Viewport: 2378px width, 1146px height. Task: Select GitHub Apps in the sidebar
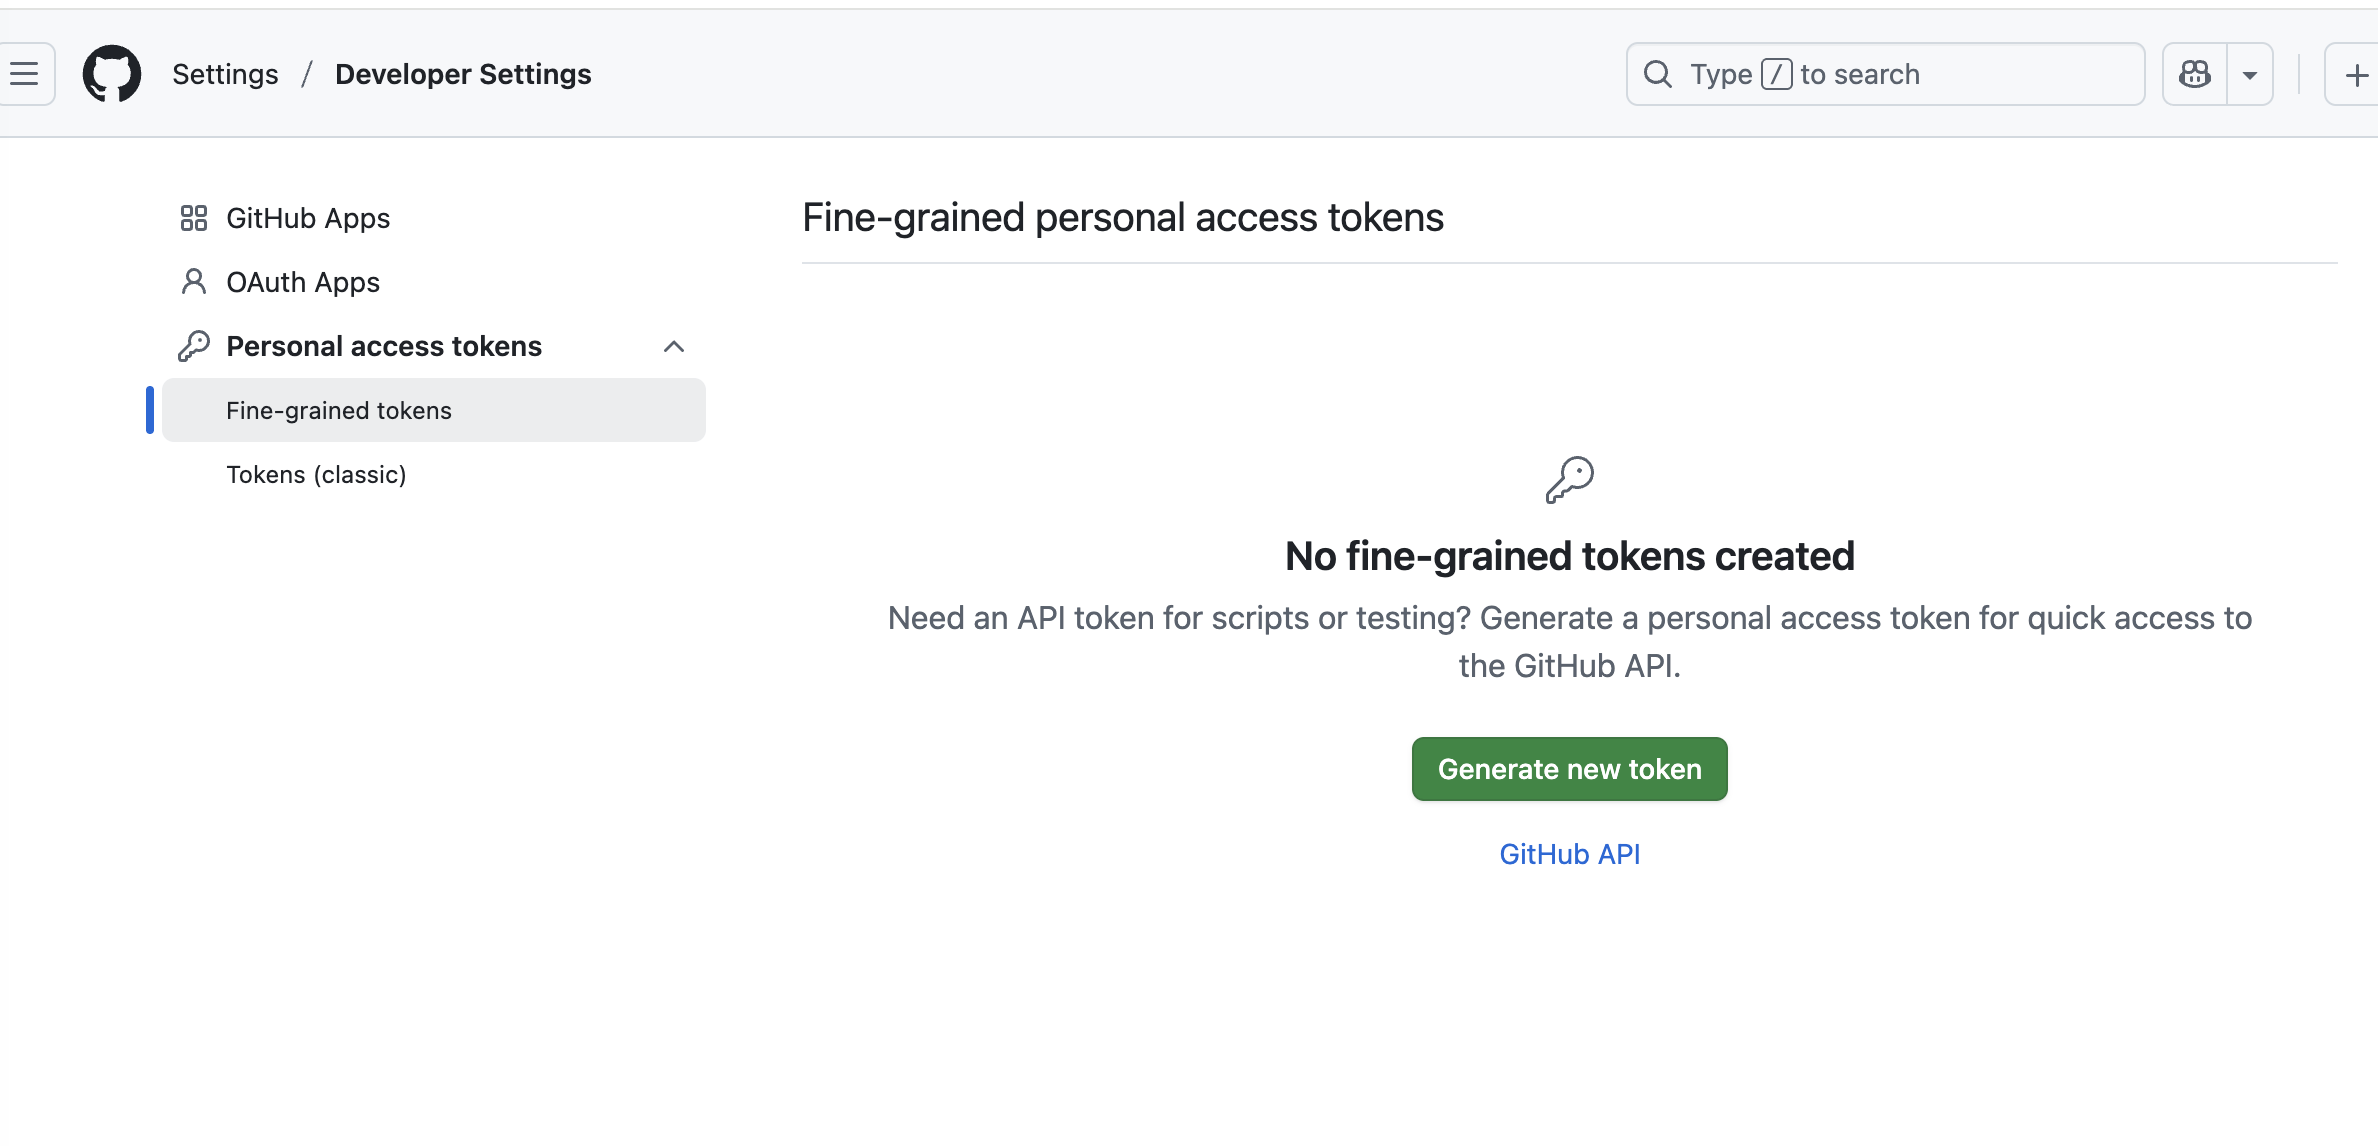[308, 217]
